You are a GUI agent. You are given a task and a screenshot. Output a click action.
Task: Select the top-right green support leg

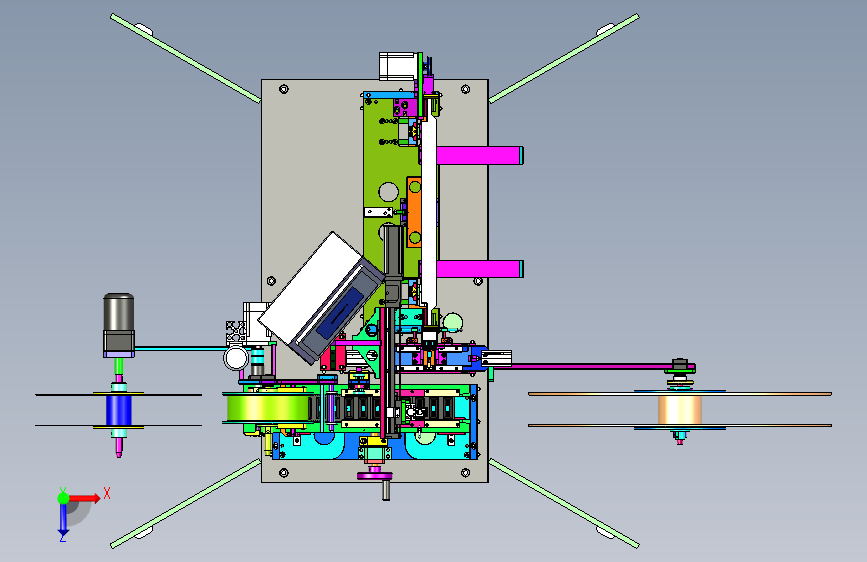(564, 58)
